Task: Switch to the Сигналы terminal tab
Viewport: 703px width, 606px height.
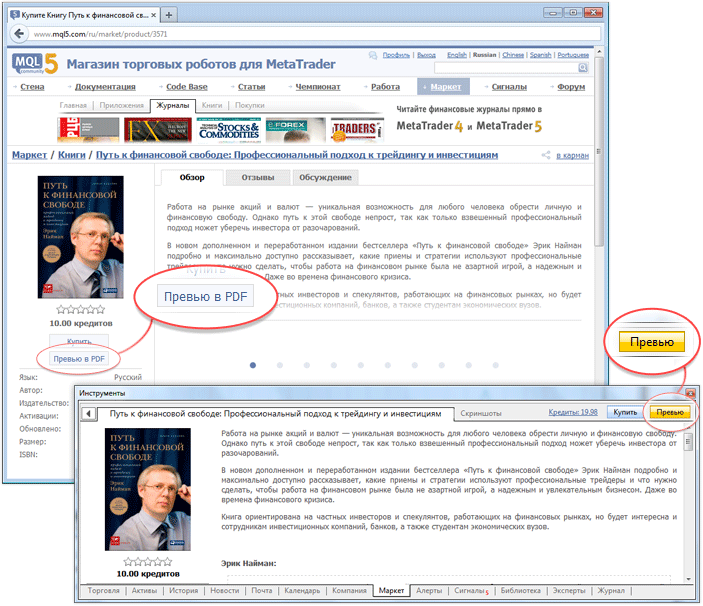Action: (x=469, y=591)
